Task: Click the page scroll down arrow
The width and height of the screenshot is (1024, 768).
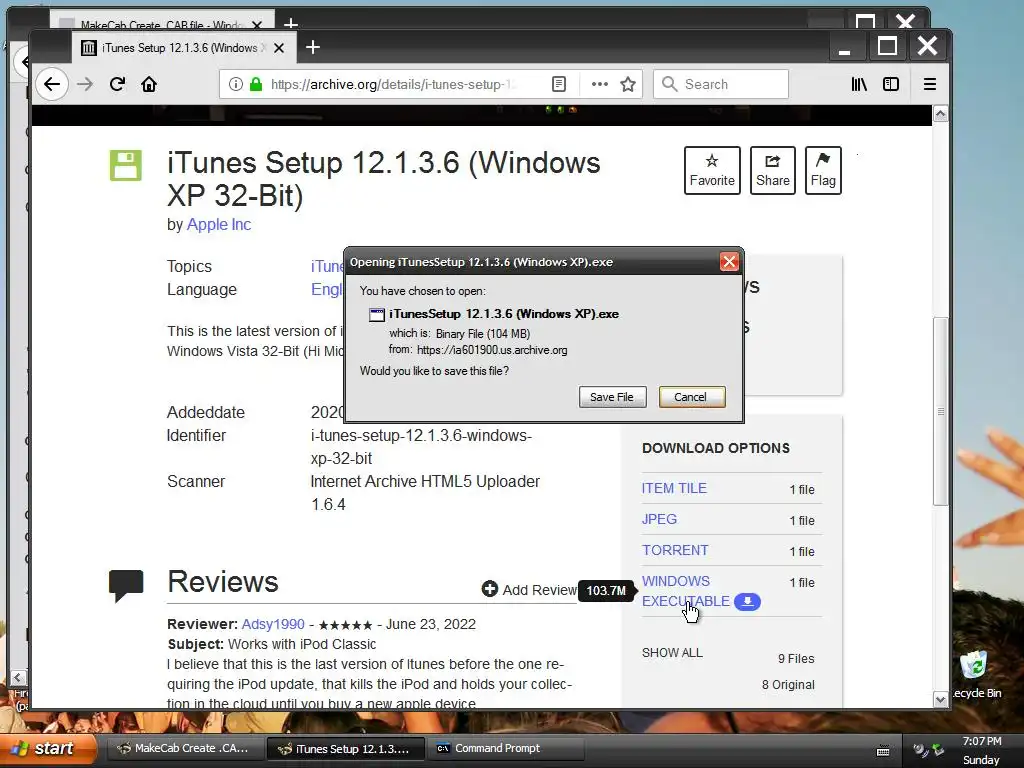Action: 940,699
